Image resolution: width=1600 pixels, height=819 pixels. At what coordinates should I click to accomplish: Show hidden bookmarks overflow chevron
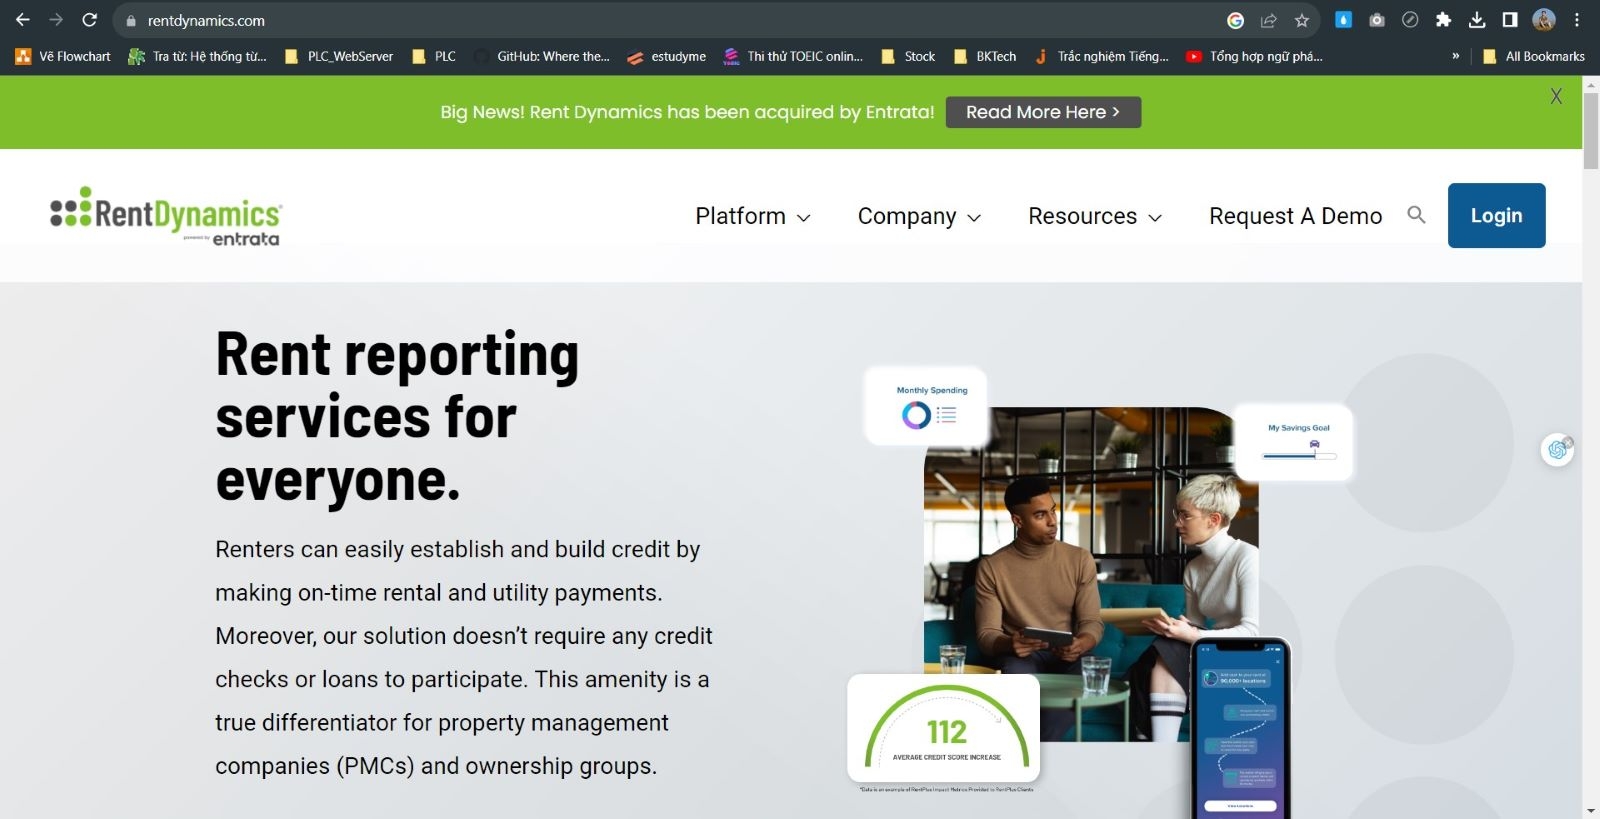pyautogui.click(x=1455, y=57)
